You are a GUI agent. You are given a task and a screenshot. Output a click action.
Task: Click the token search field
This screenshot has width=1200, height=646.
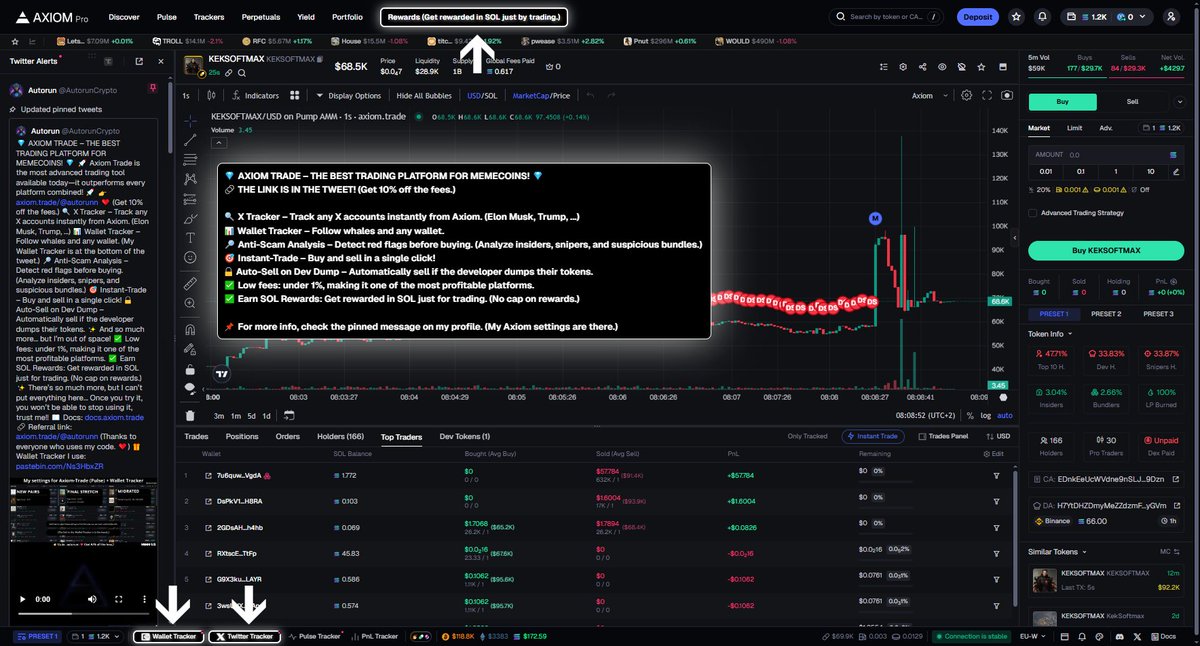[x=887, y=17]
